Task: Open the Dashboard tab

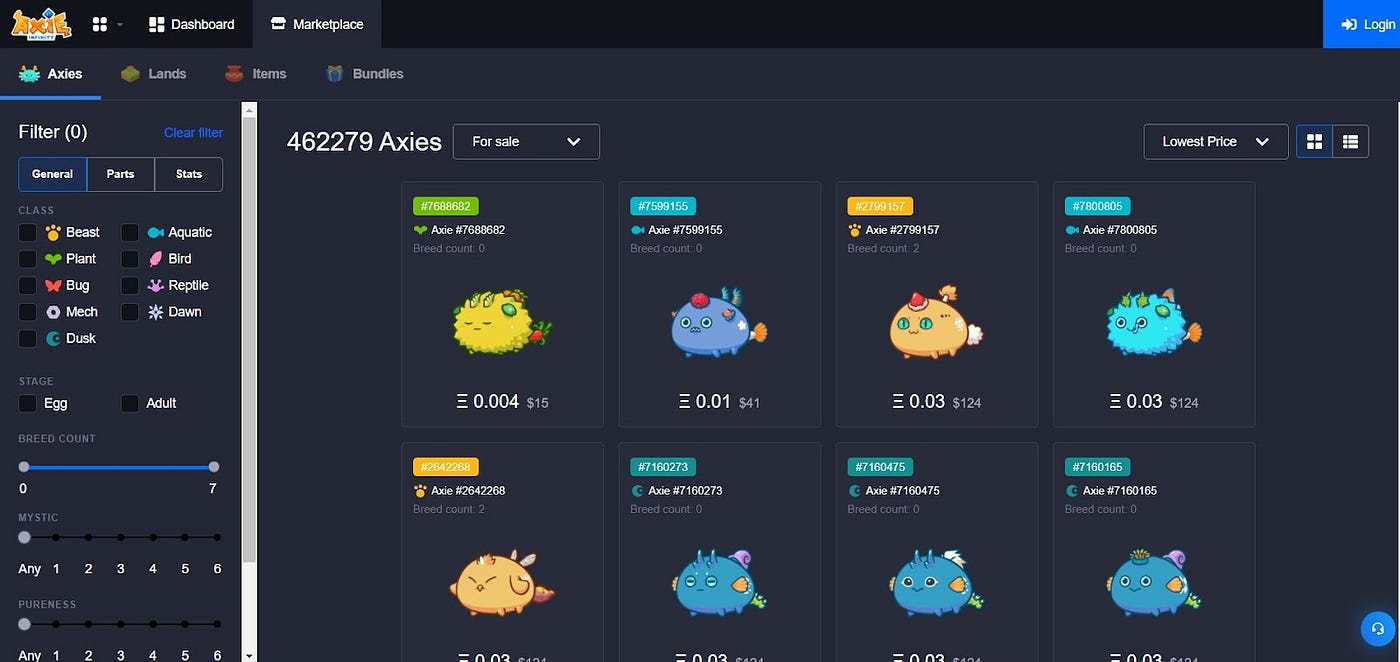Action: [x=191, y=24]
